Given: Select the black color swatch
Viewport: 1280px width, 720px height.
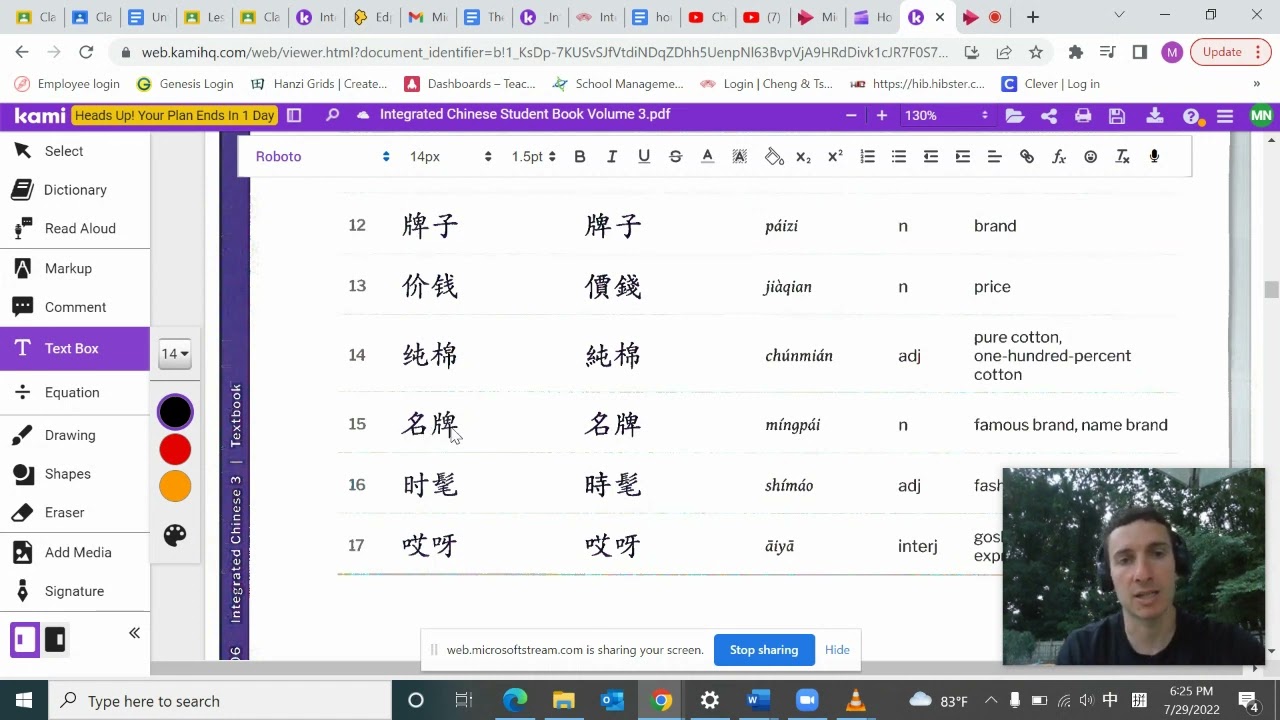Looking at the screenshot, I should coord(175,412).
